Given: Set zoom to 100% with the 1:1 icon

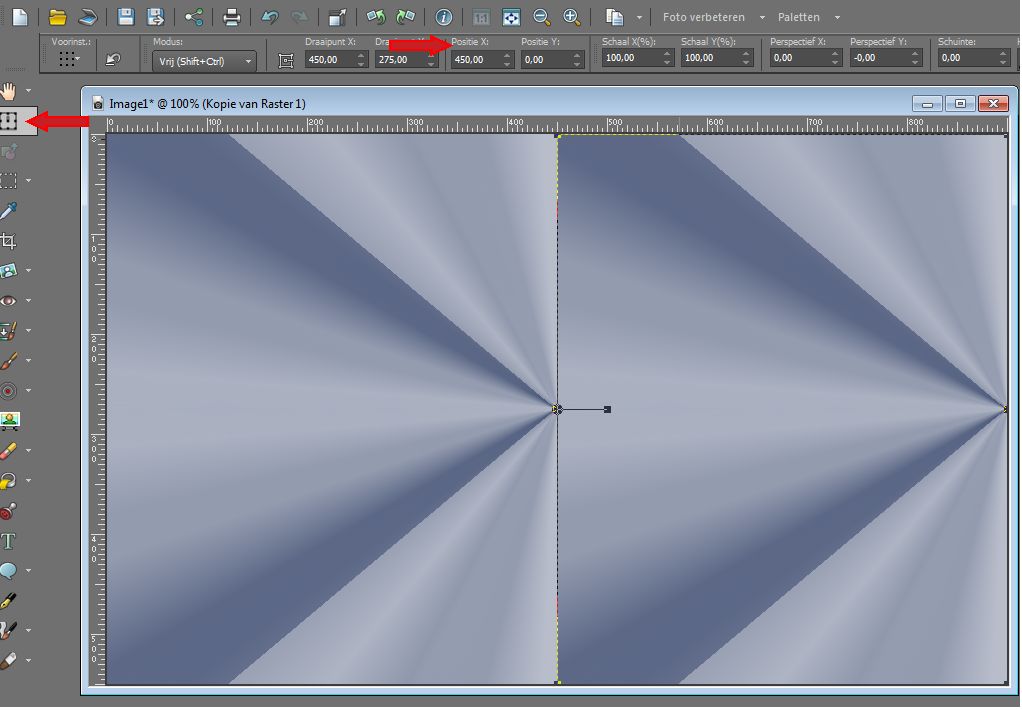Looking at the screenshot, I should [481, 18].
